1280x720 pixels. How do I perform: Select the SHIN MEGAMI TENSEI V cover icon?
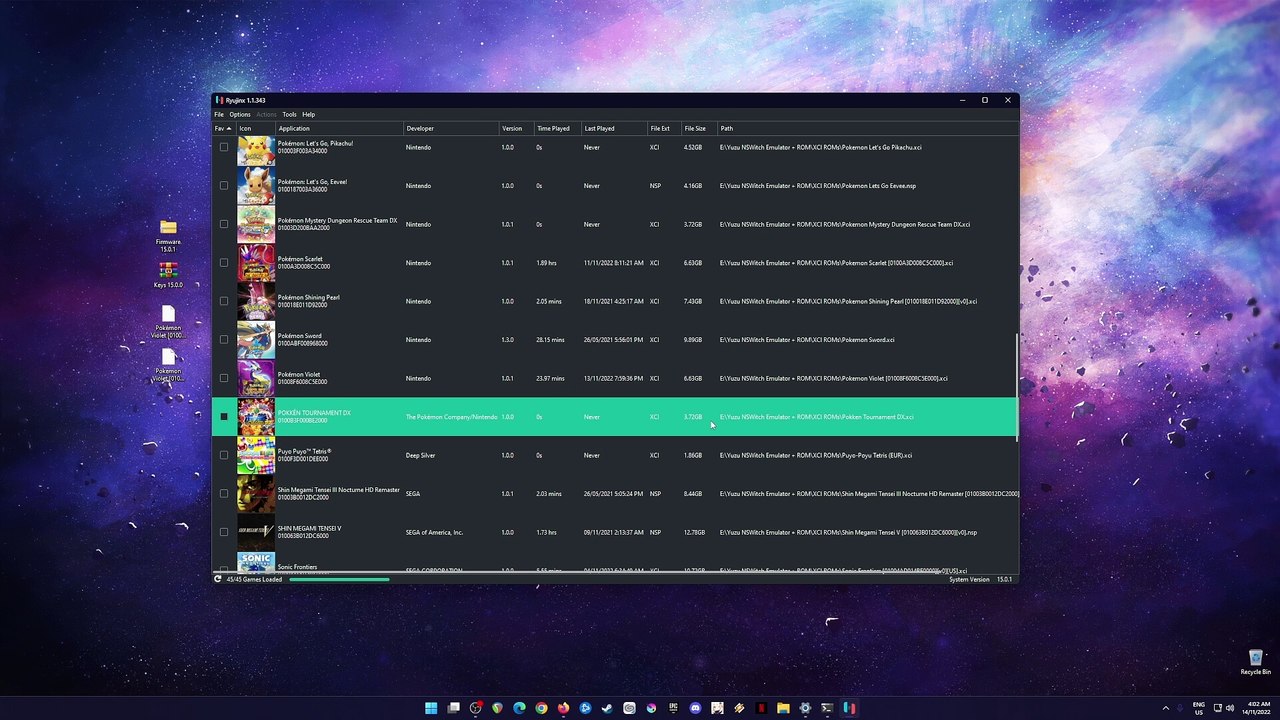pyautogui.click(x=256, y=532)
